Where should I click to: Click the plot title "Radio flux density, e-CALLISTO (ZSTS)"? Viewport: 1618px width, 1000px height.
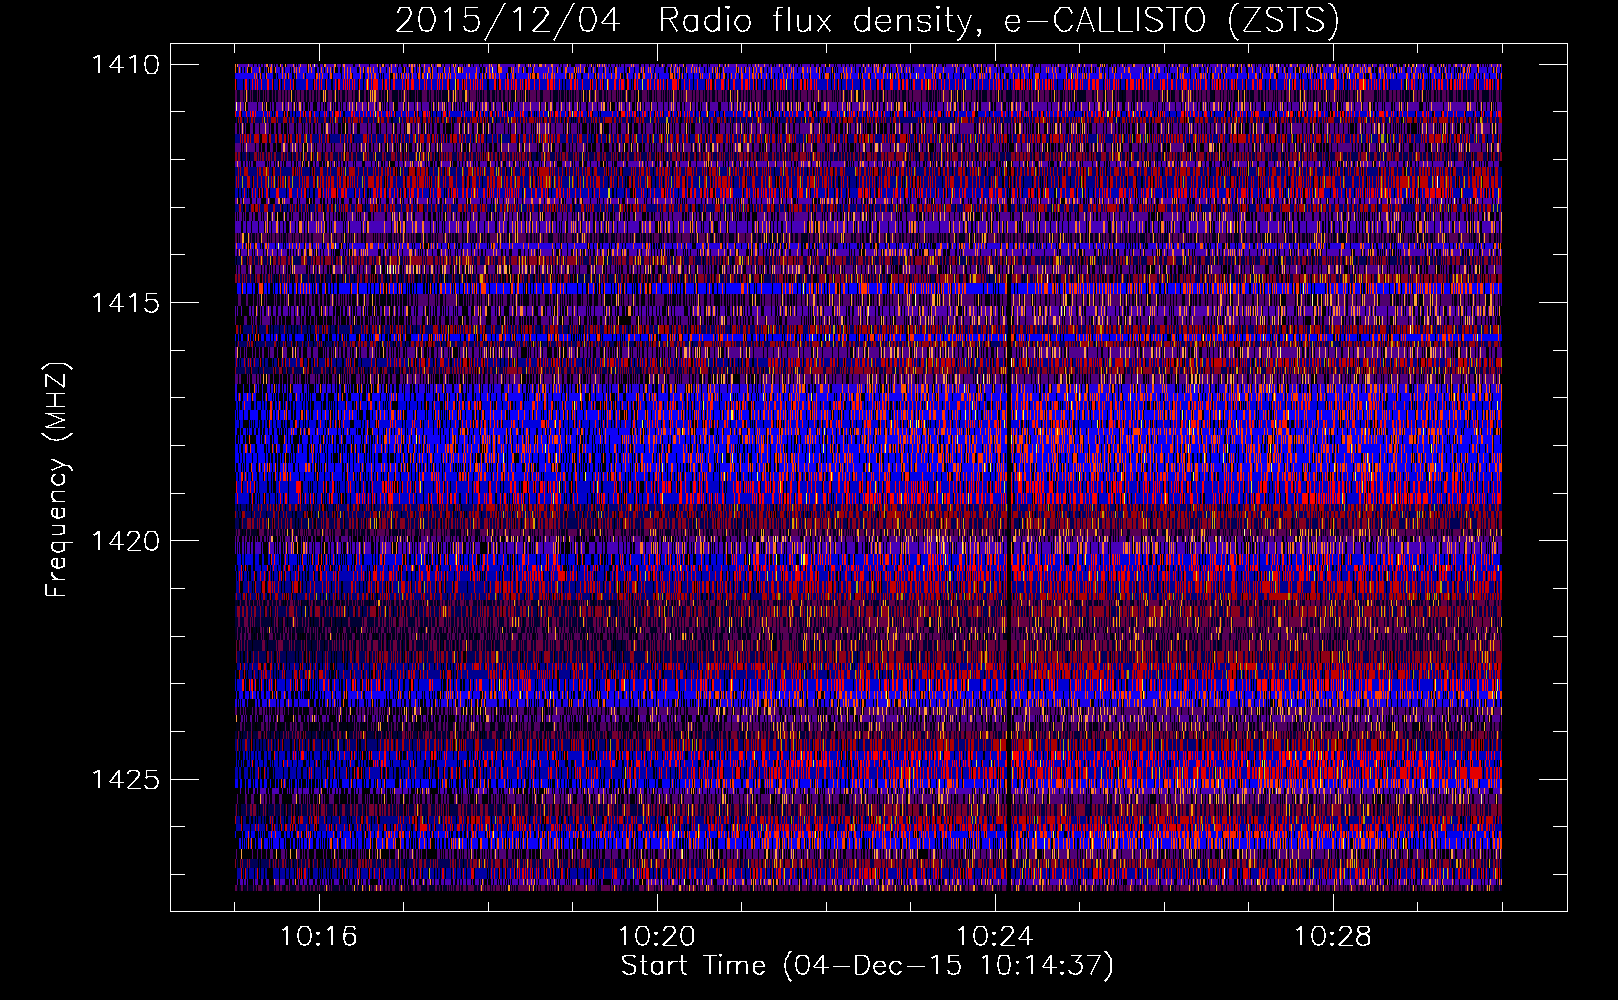(998, 21)
